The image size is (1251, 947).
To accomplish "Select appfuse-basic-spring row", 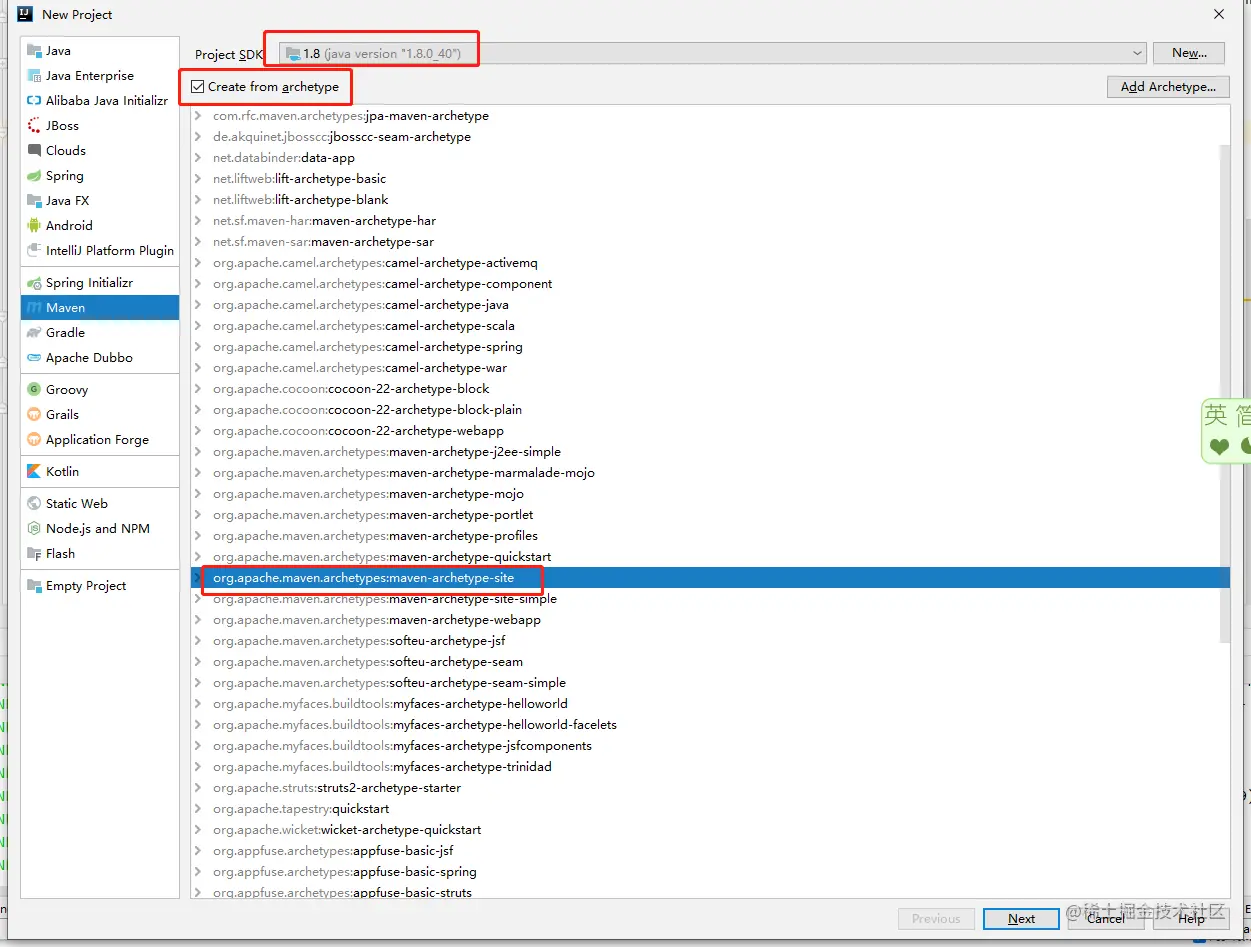I will click(x=710, y=872).
